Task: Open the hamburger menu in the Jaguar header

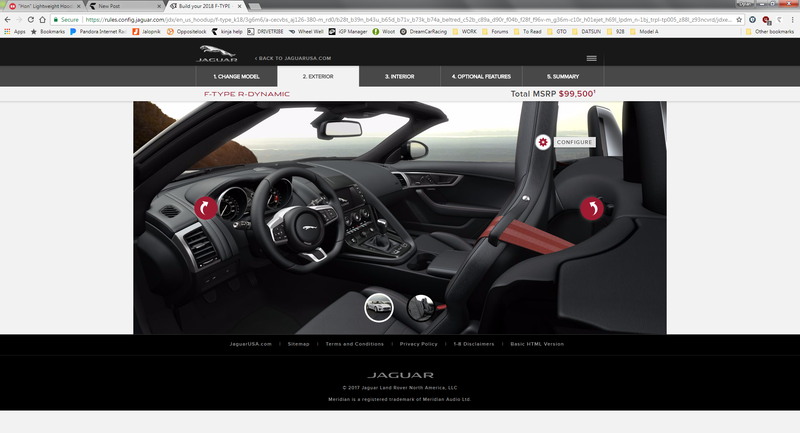Action: 591,58
